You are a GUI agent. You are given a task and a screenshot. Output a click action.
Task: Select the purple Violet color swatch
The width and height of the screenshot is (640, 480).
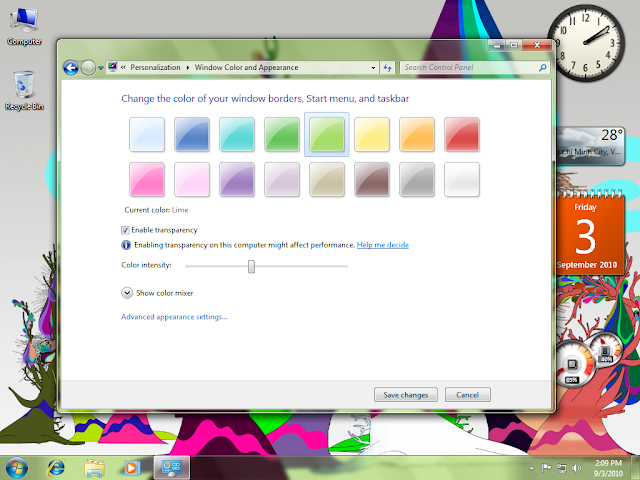237,179
